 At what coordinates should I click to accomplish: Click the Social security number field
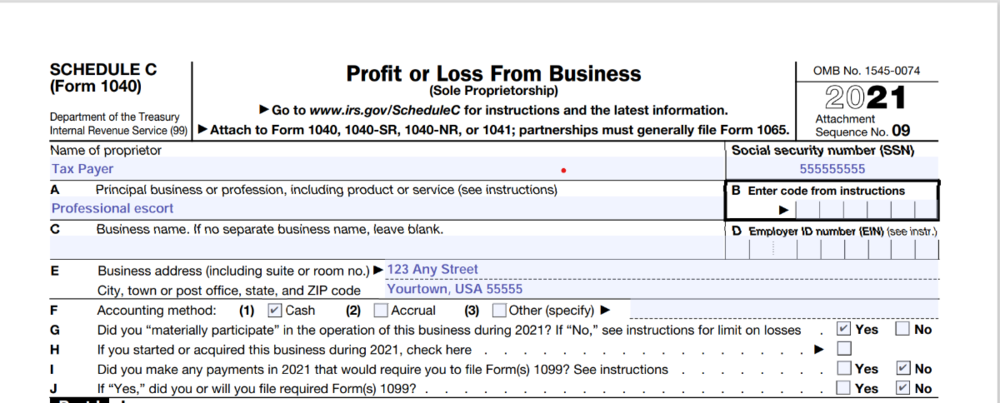coord(832,169)
